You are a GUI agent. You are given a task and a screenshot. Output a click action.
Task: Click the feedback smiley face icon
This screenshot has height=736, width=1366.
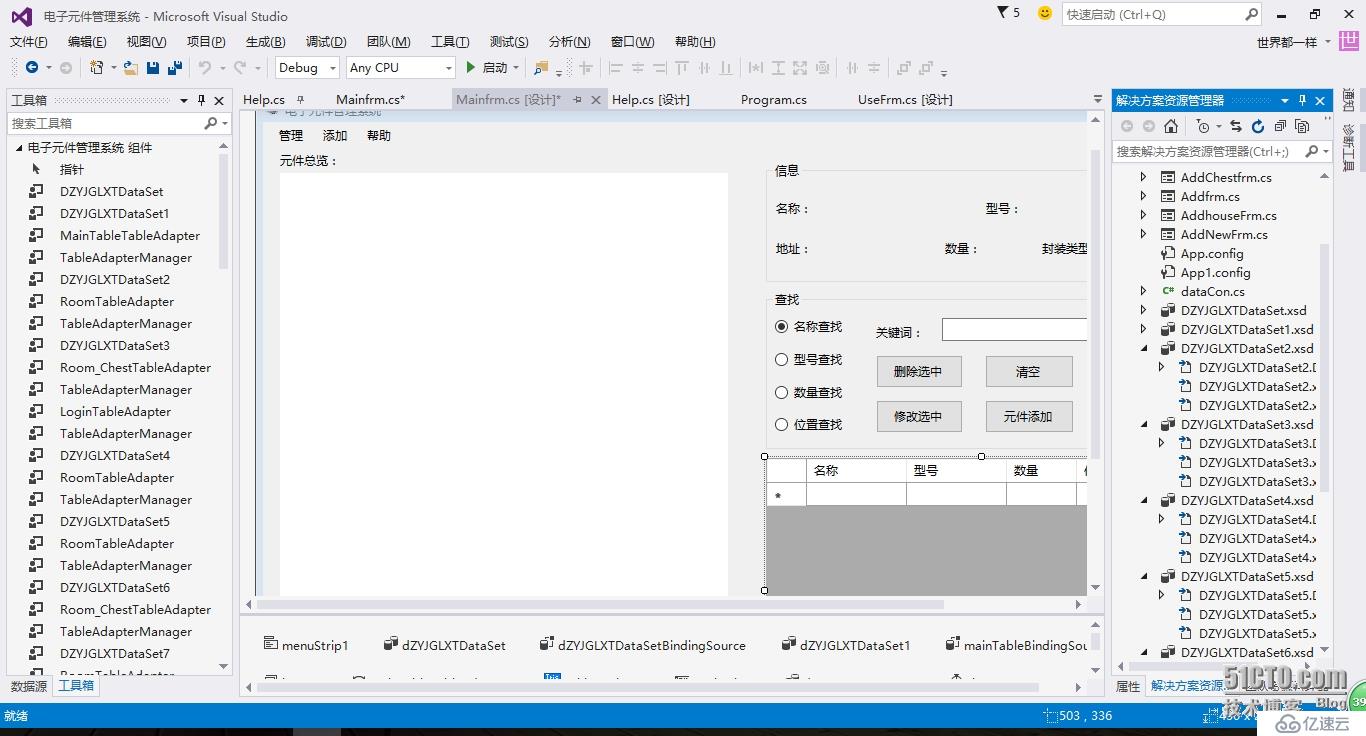pos(1045,13)
